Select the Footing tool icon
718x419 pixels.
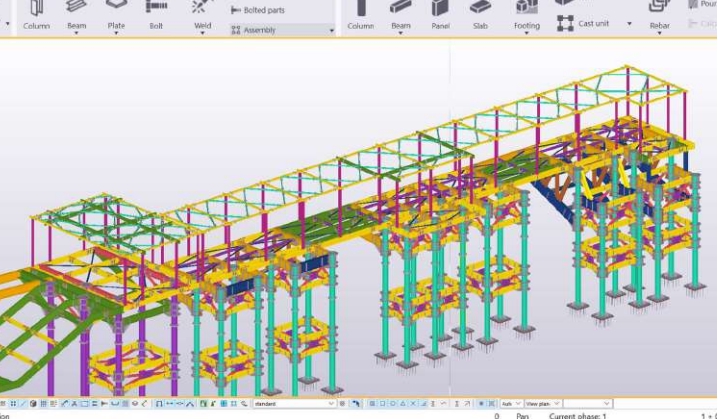527,6
